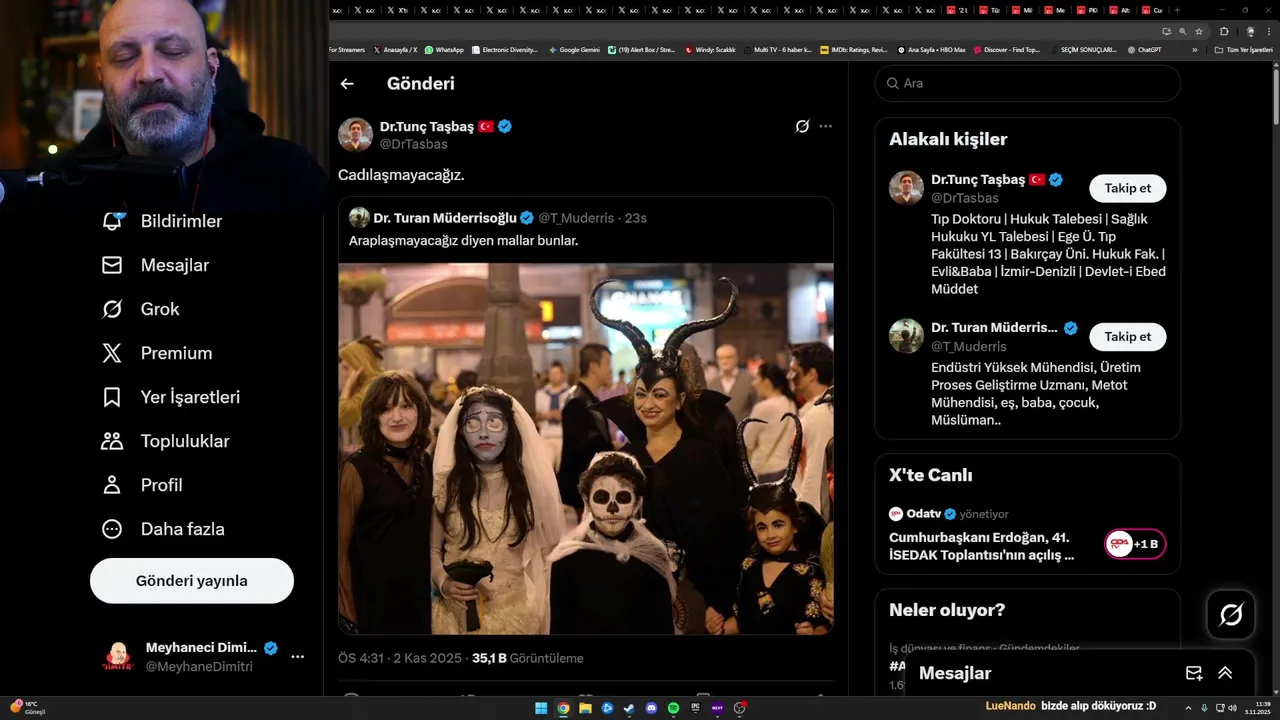The height and width of the screenshot is (720, 1280).
Task: Open the Multi TV bookmark
Action: (x=777, y=49)
